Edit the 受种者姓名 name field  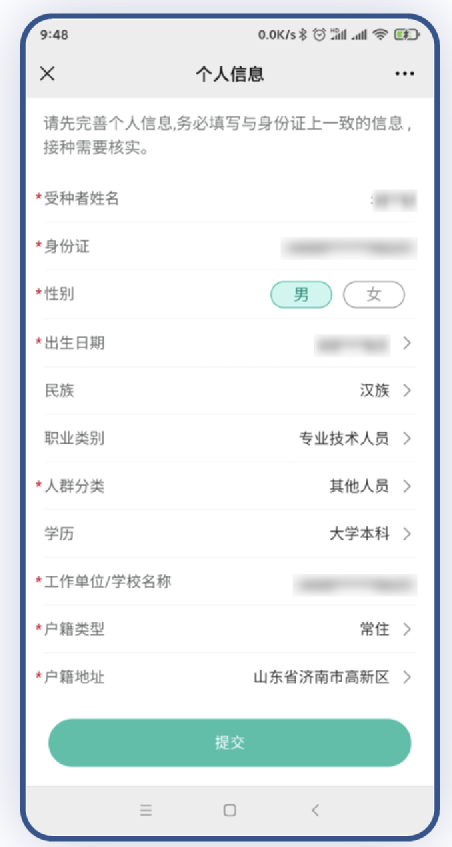point(230,199)
